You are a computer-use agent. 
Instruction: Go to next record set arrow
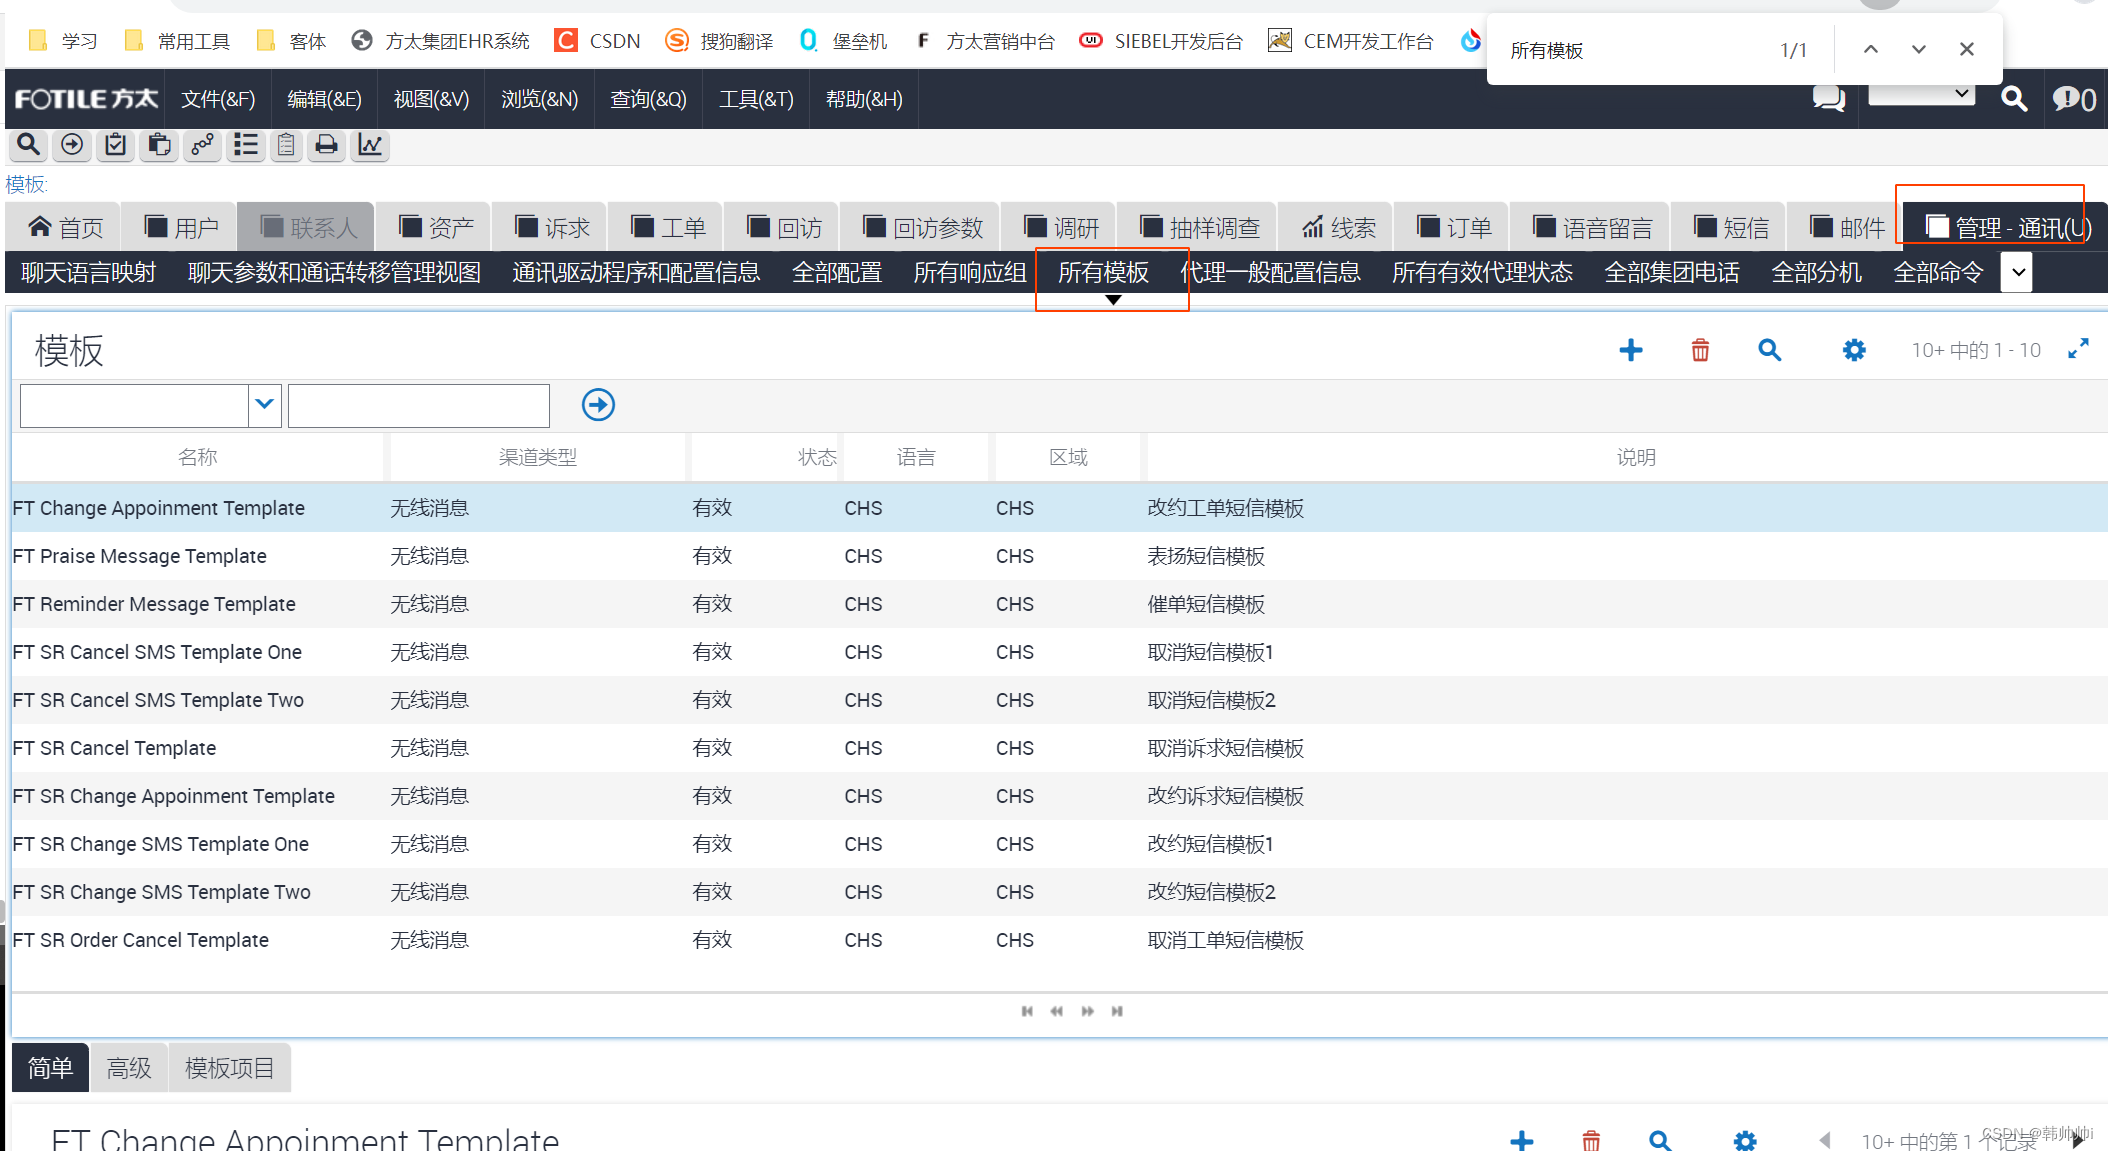pos(1087,1011)
